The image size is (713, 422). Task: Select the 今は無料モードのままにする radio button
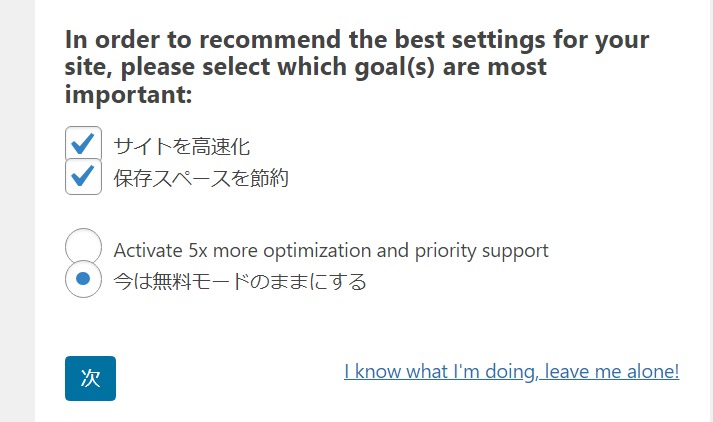(84, 279)
